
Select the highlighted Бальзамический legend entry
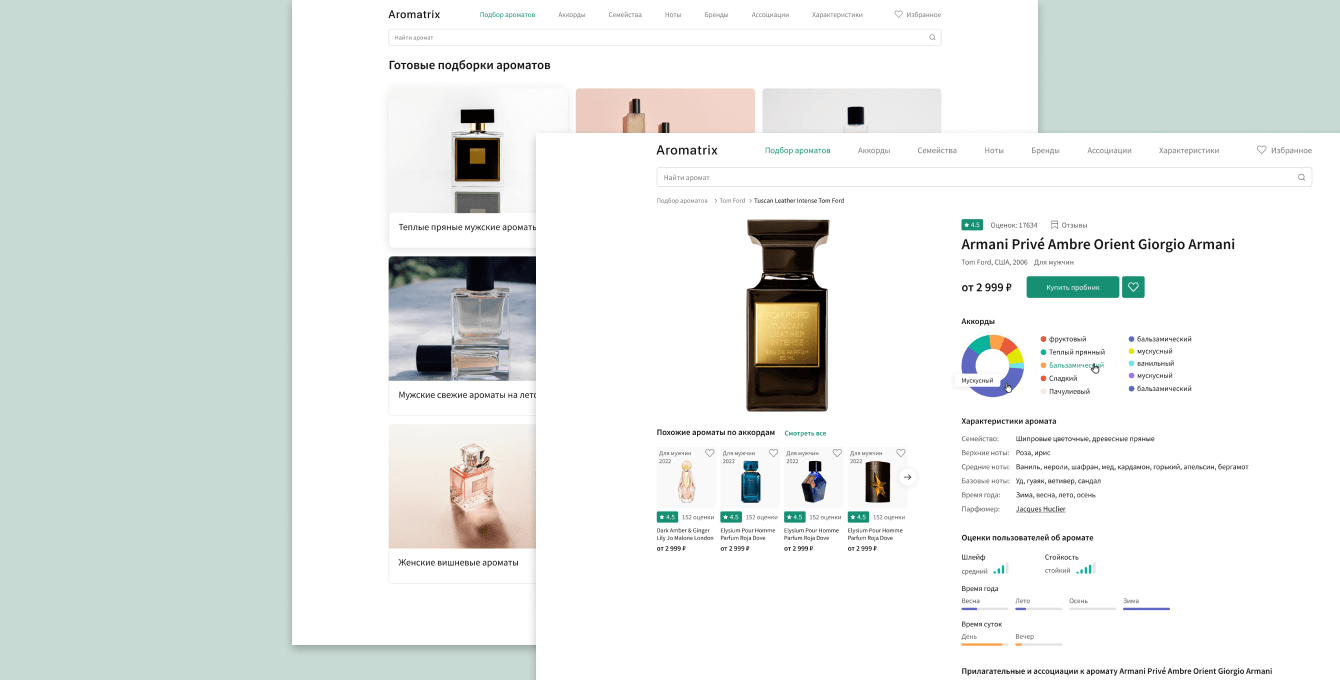click(1076, 365)
